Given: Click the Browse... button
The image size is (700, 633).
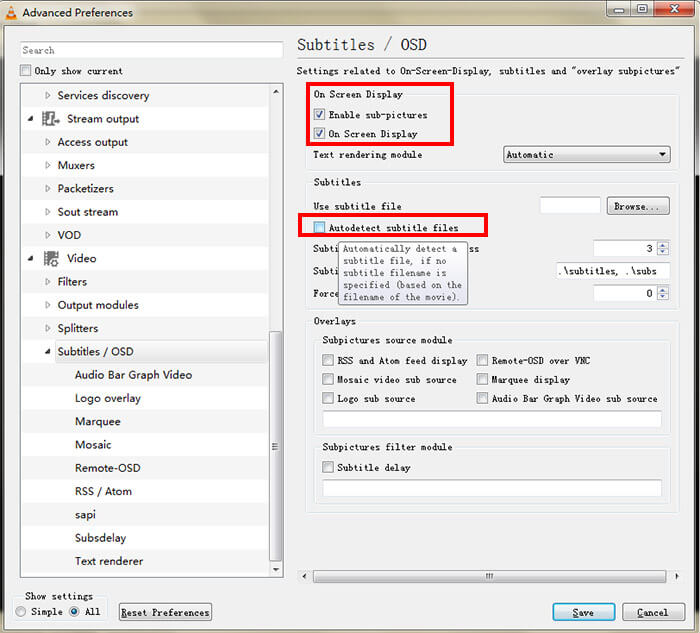Looking at the screenshot, I should point(638,206).
